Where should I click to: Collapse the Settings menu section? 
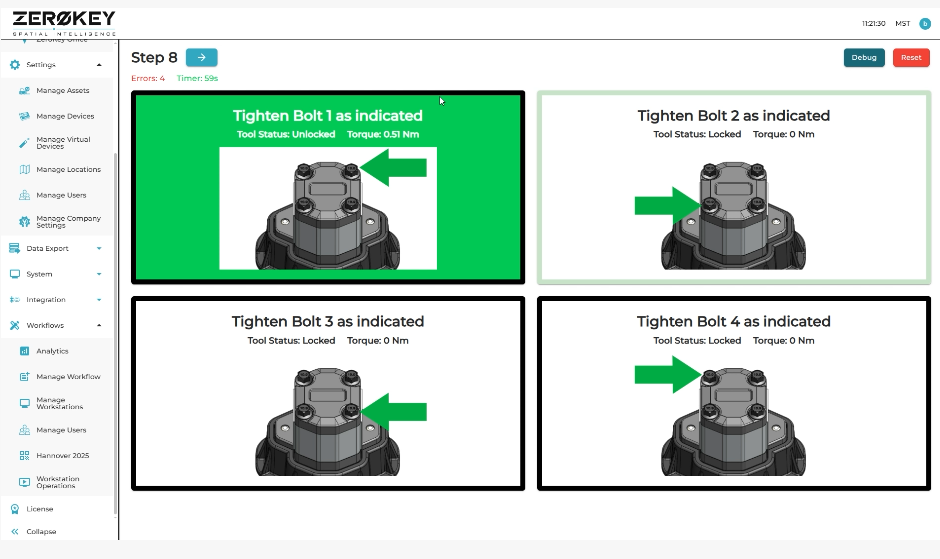click(x=99, y=65)
